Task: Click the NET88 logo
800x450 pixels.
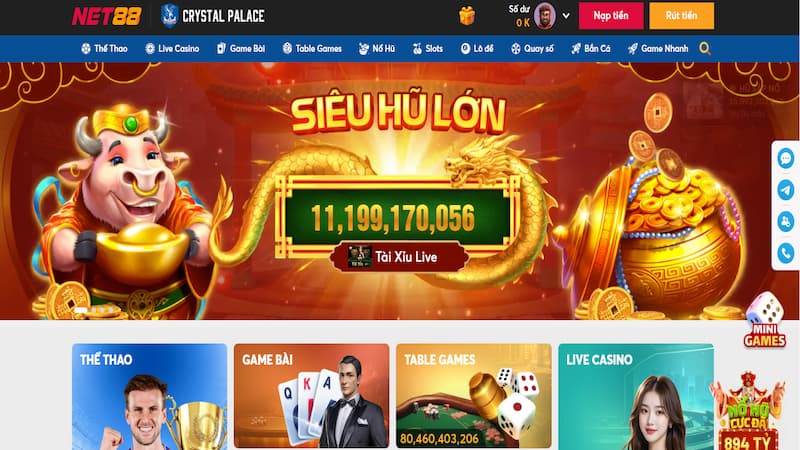Action: pyautogui.click(x=107, y=16)
